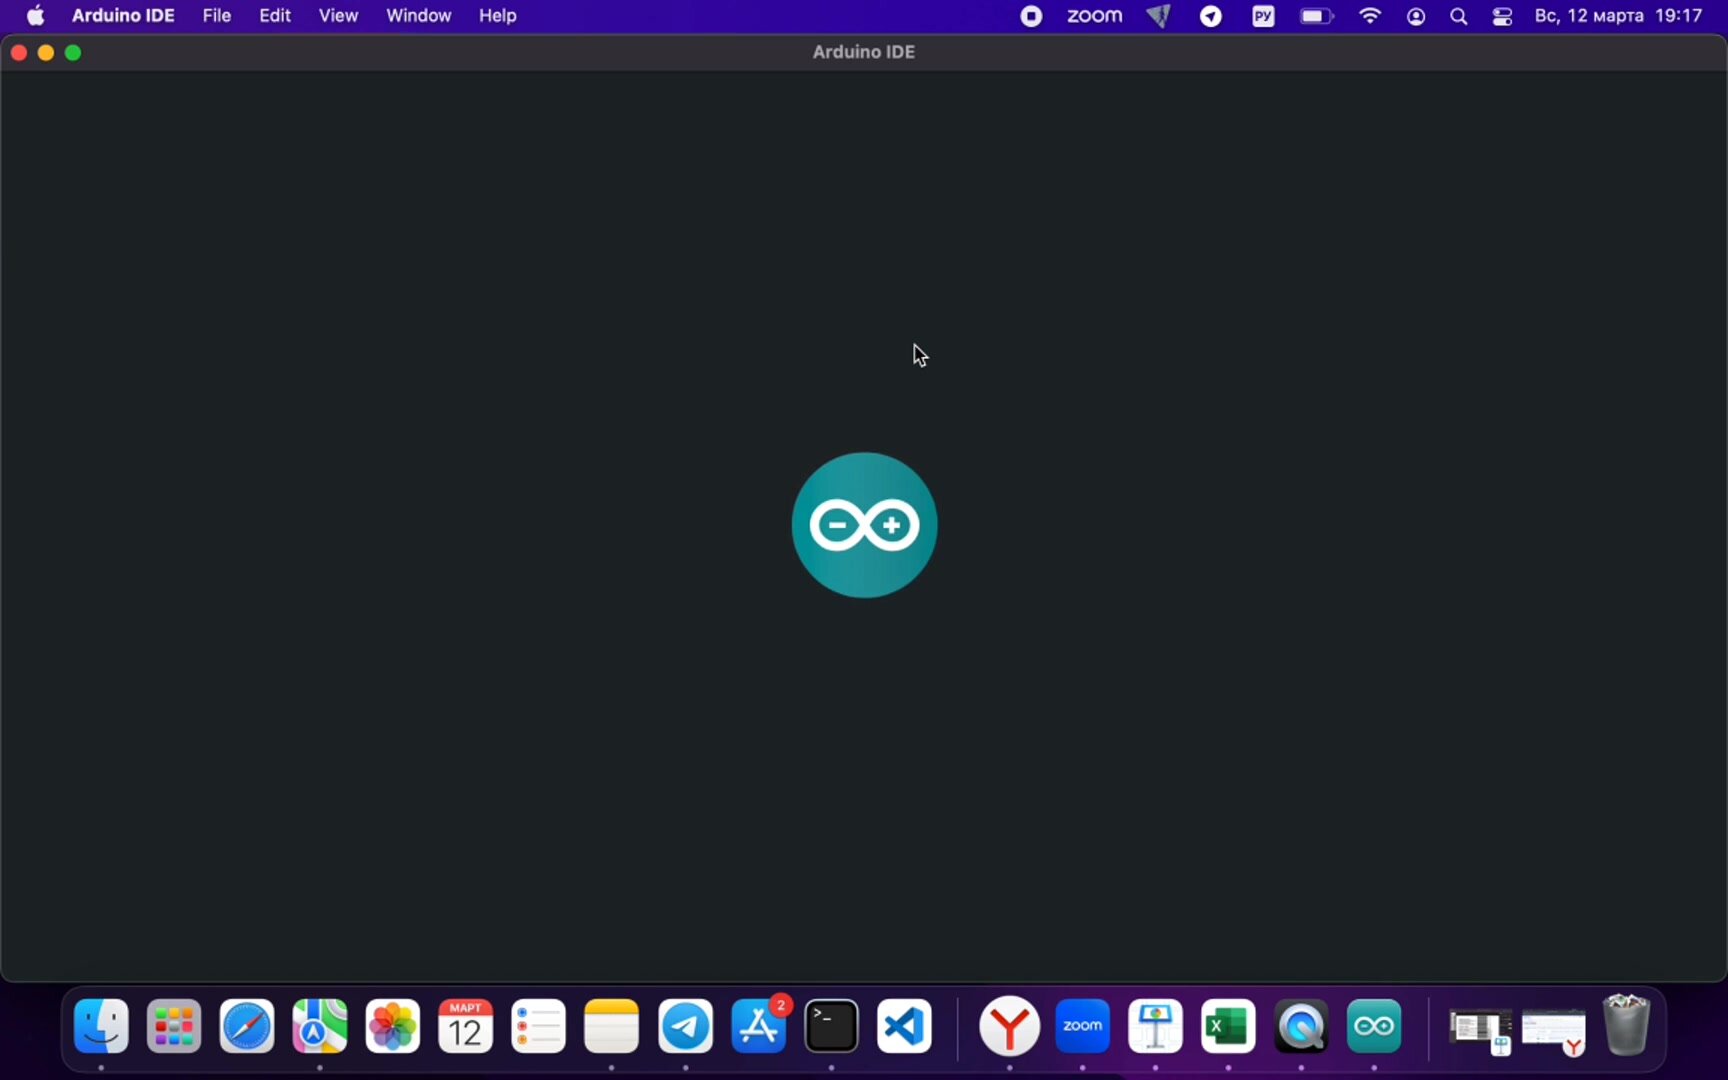This screenshot has width=1728, height=1080.
Task: Open Yandex Browser from the Dock
Action: pyautogui.click(x=1010, y=1026)
